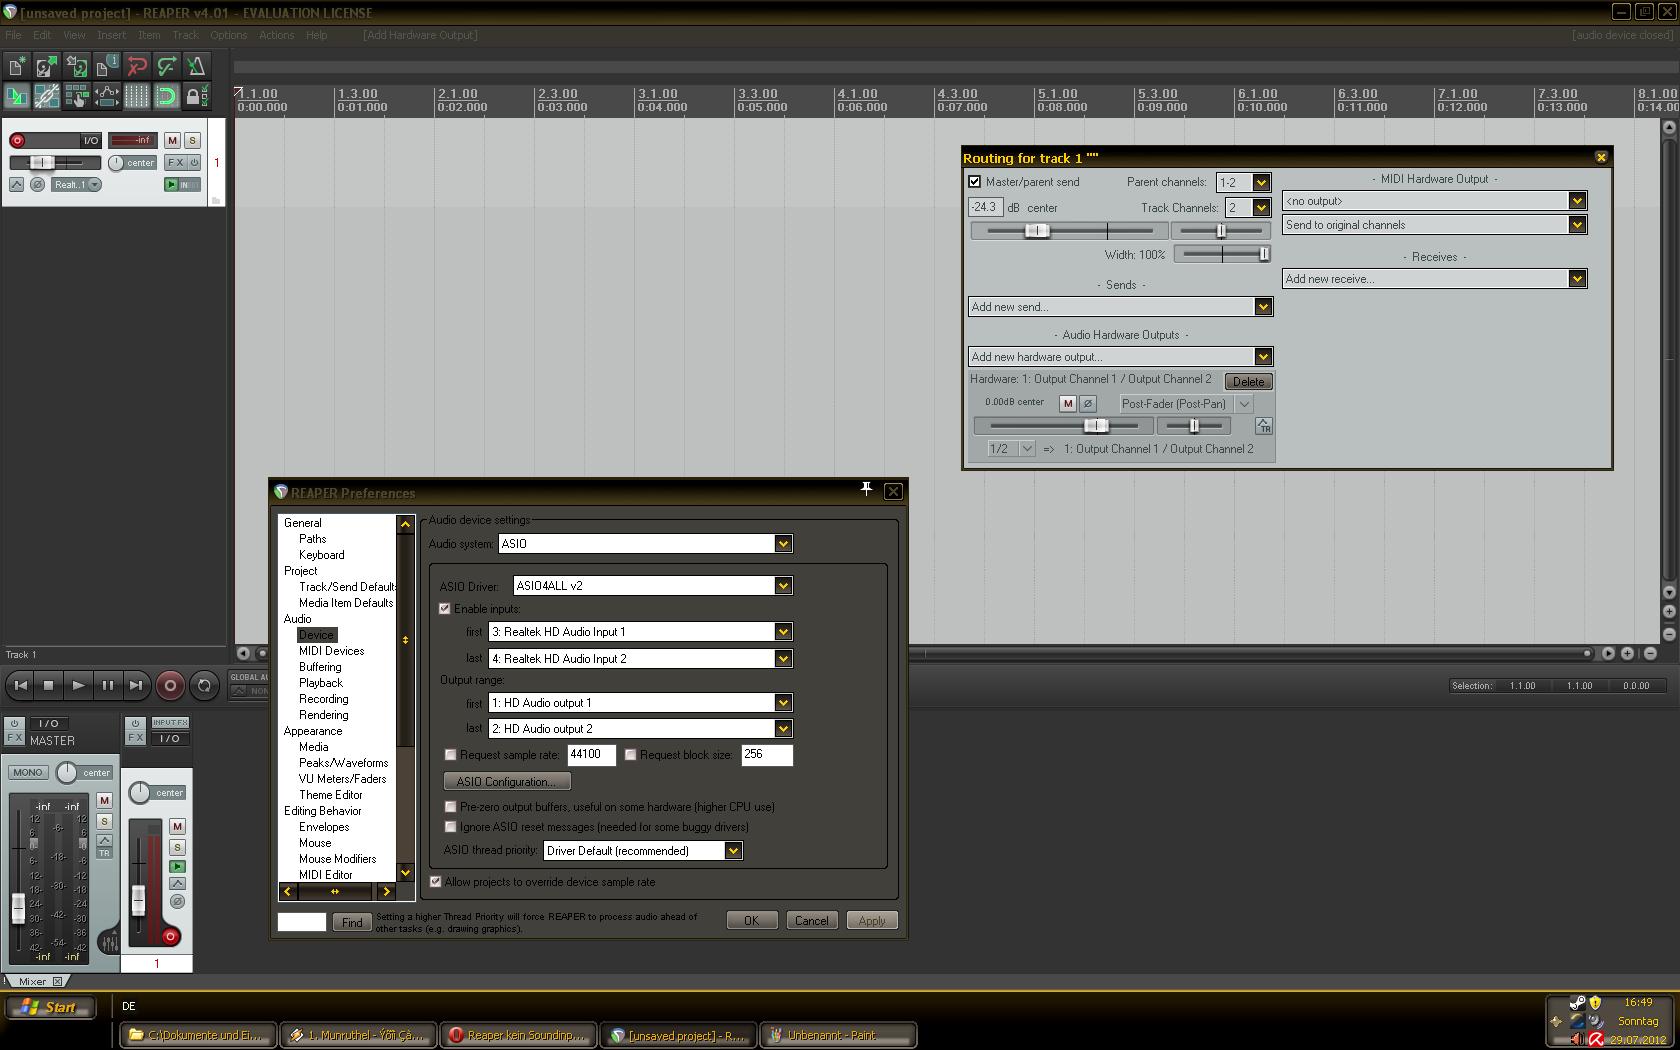
Task: Open the ASIO Driver dropdown
Action: pos(783,586)
